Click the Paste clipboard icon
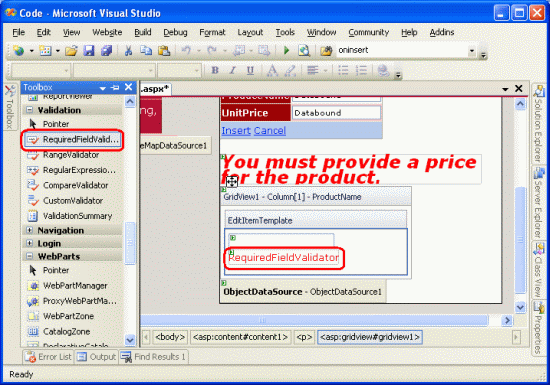 (164, 51)
